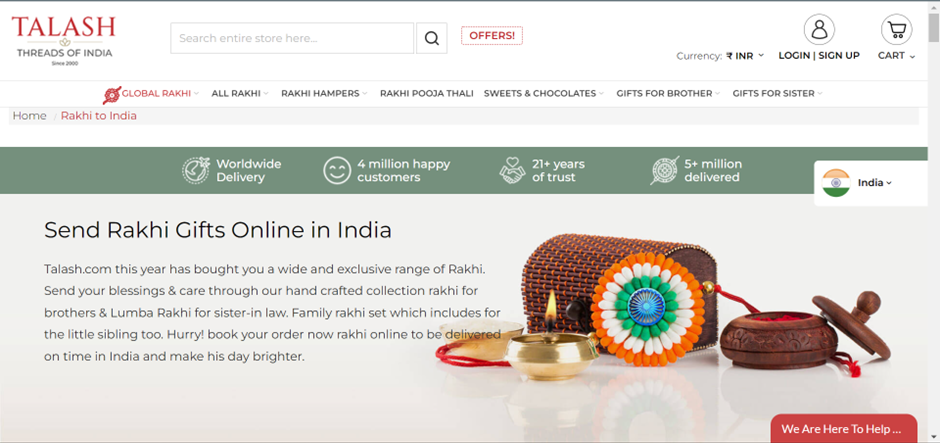This screenshot has width=940, height=443.
Task: Open the Gifts for Brother menu
Action: pyautogui.click(x=668, y=94)
